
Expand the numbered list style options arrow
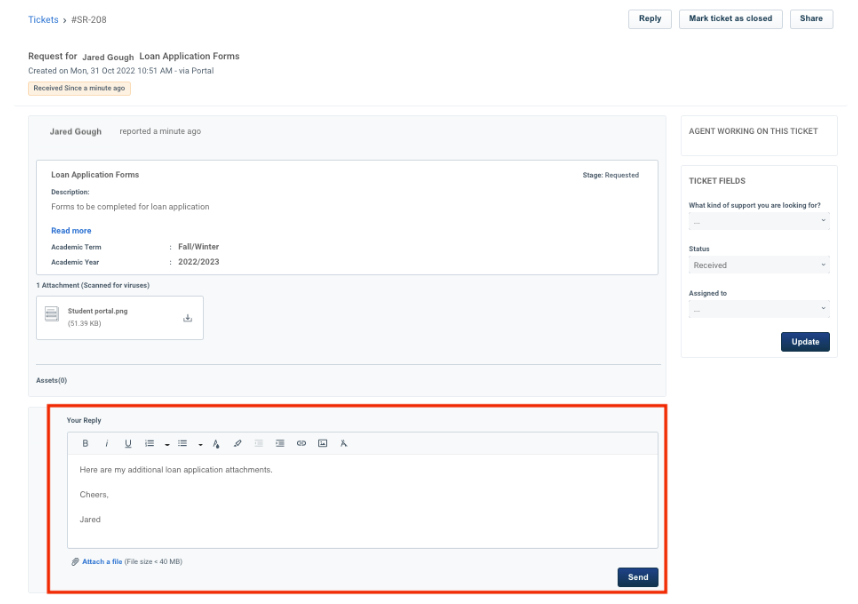[x=165, y=443]
